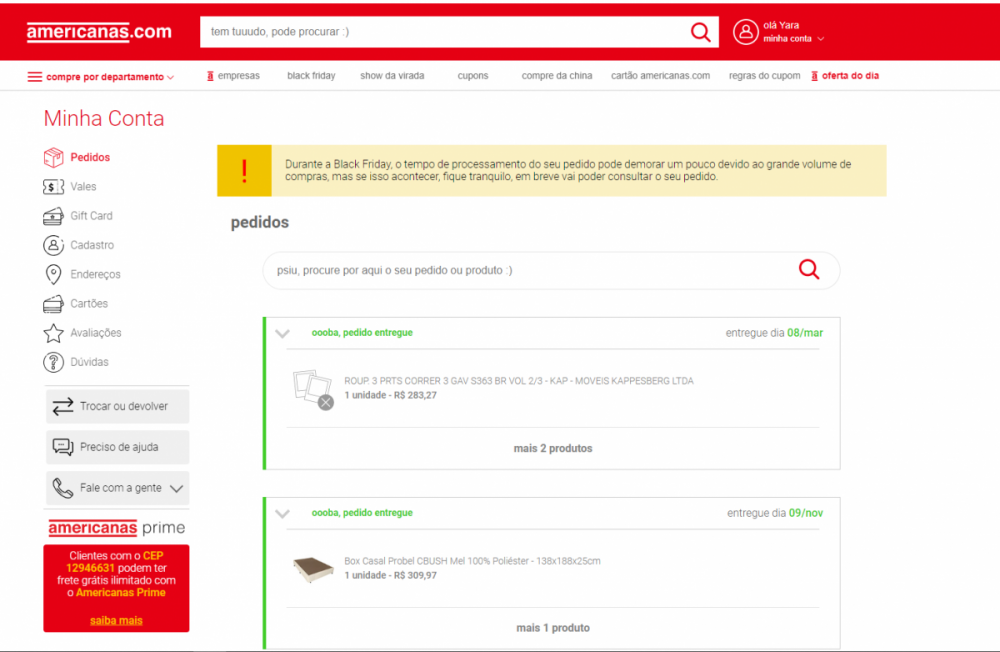
Task: Click the orders search magnifier icon
Action: (809, 269)
